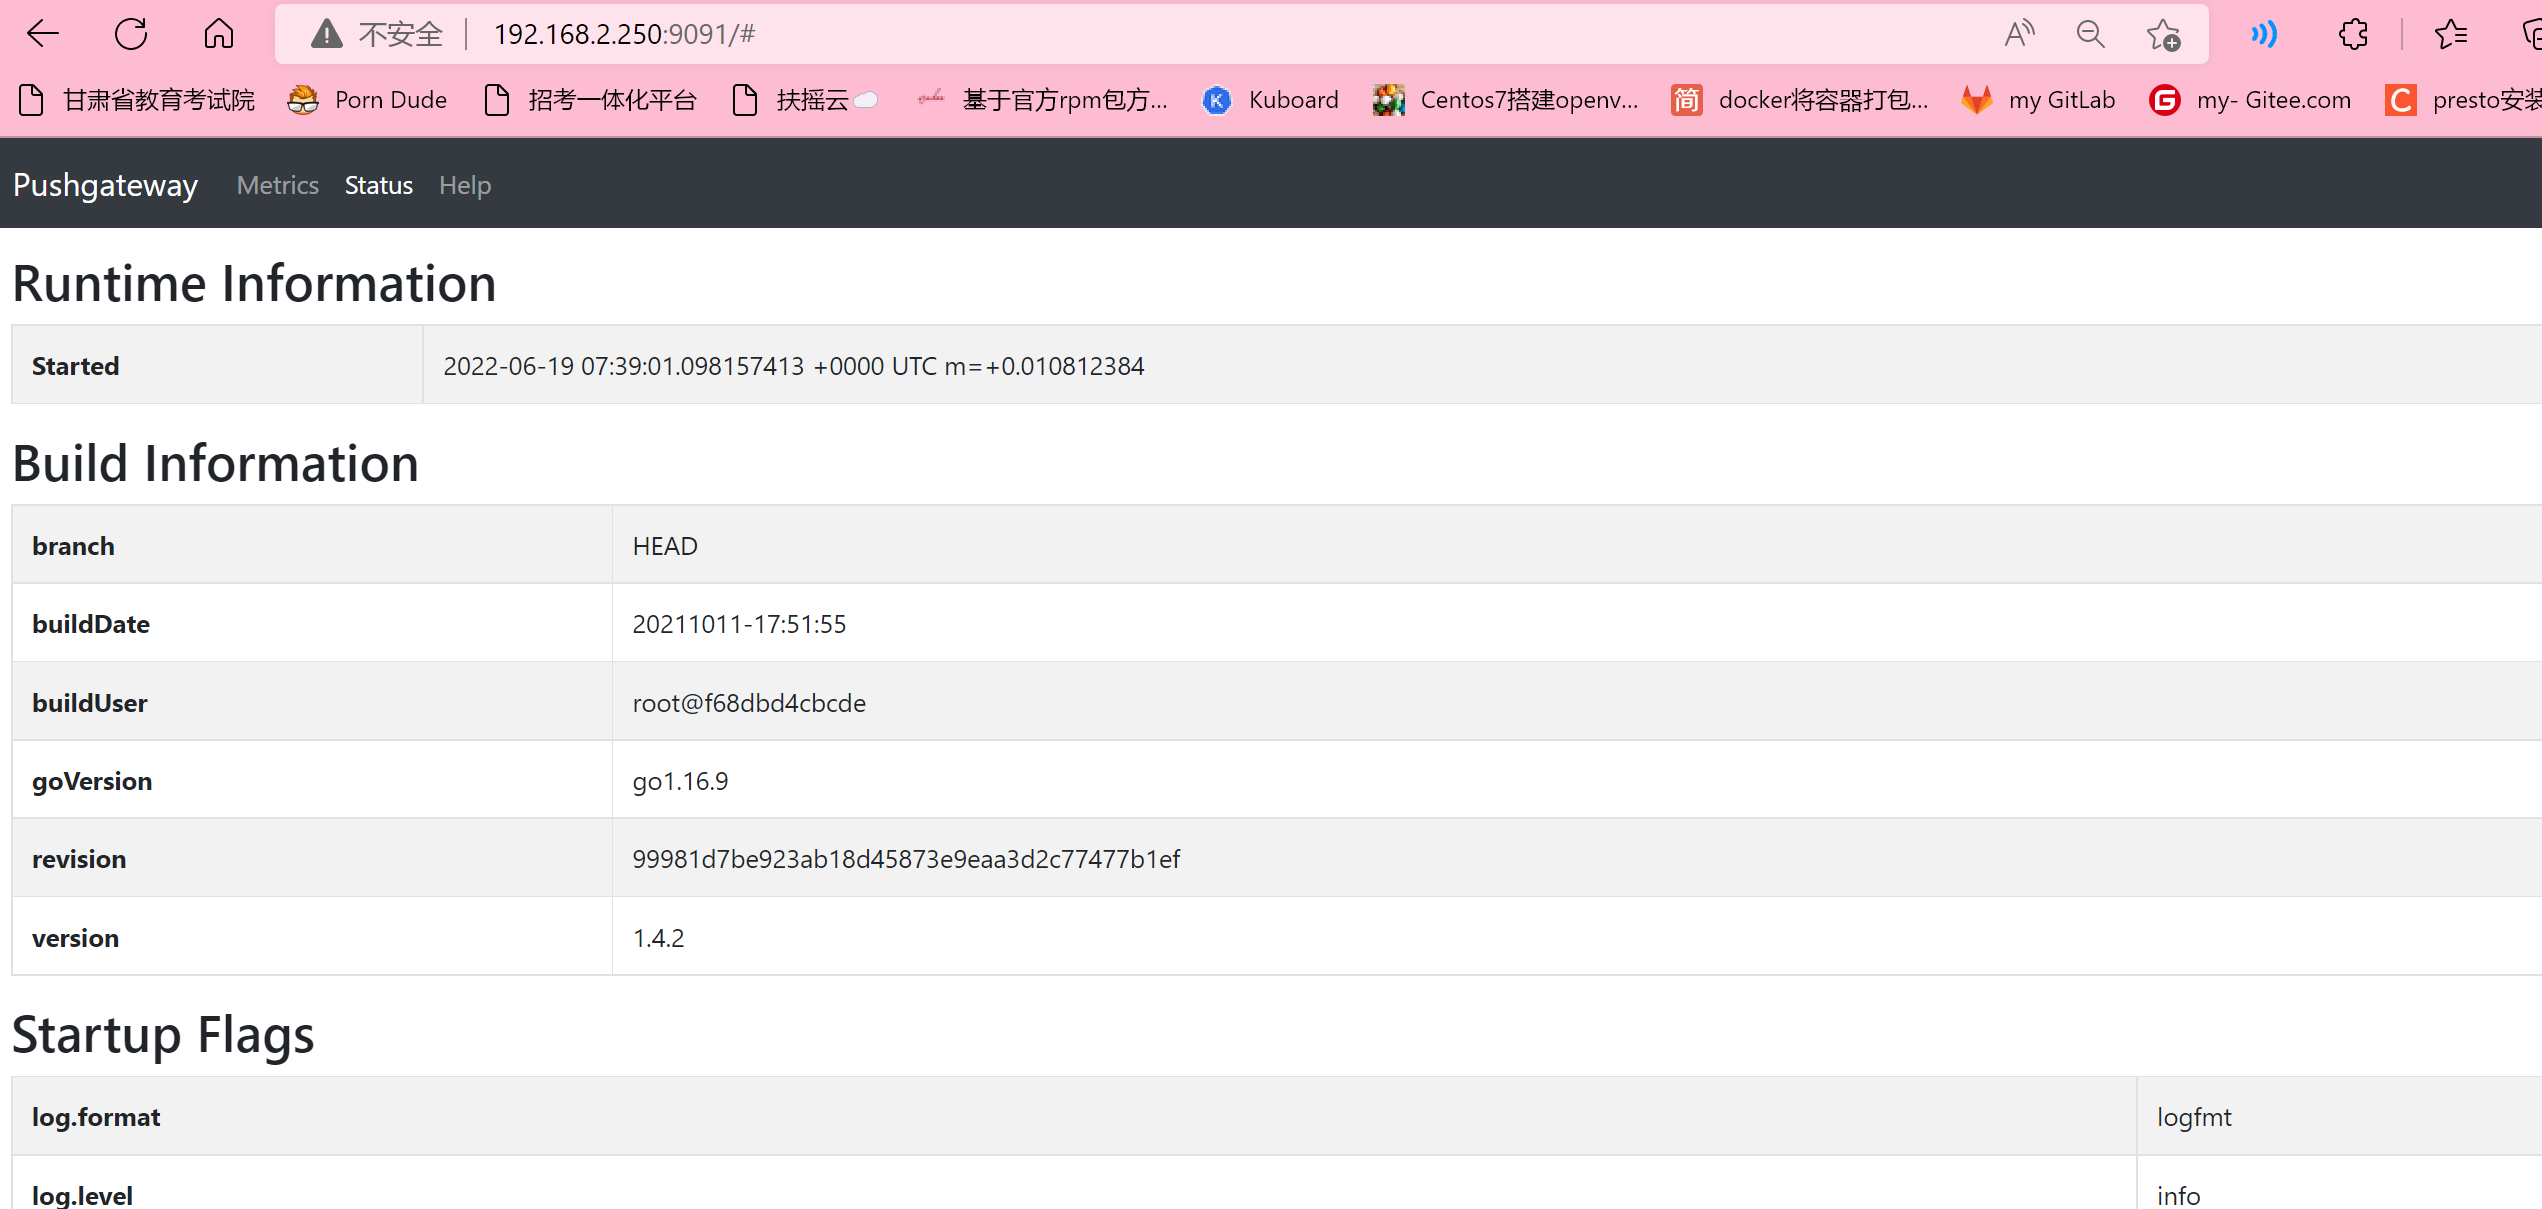Open the favorites list icon

(2451, 34)
